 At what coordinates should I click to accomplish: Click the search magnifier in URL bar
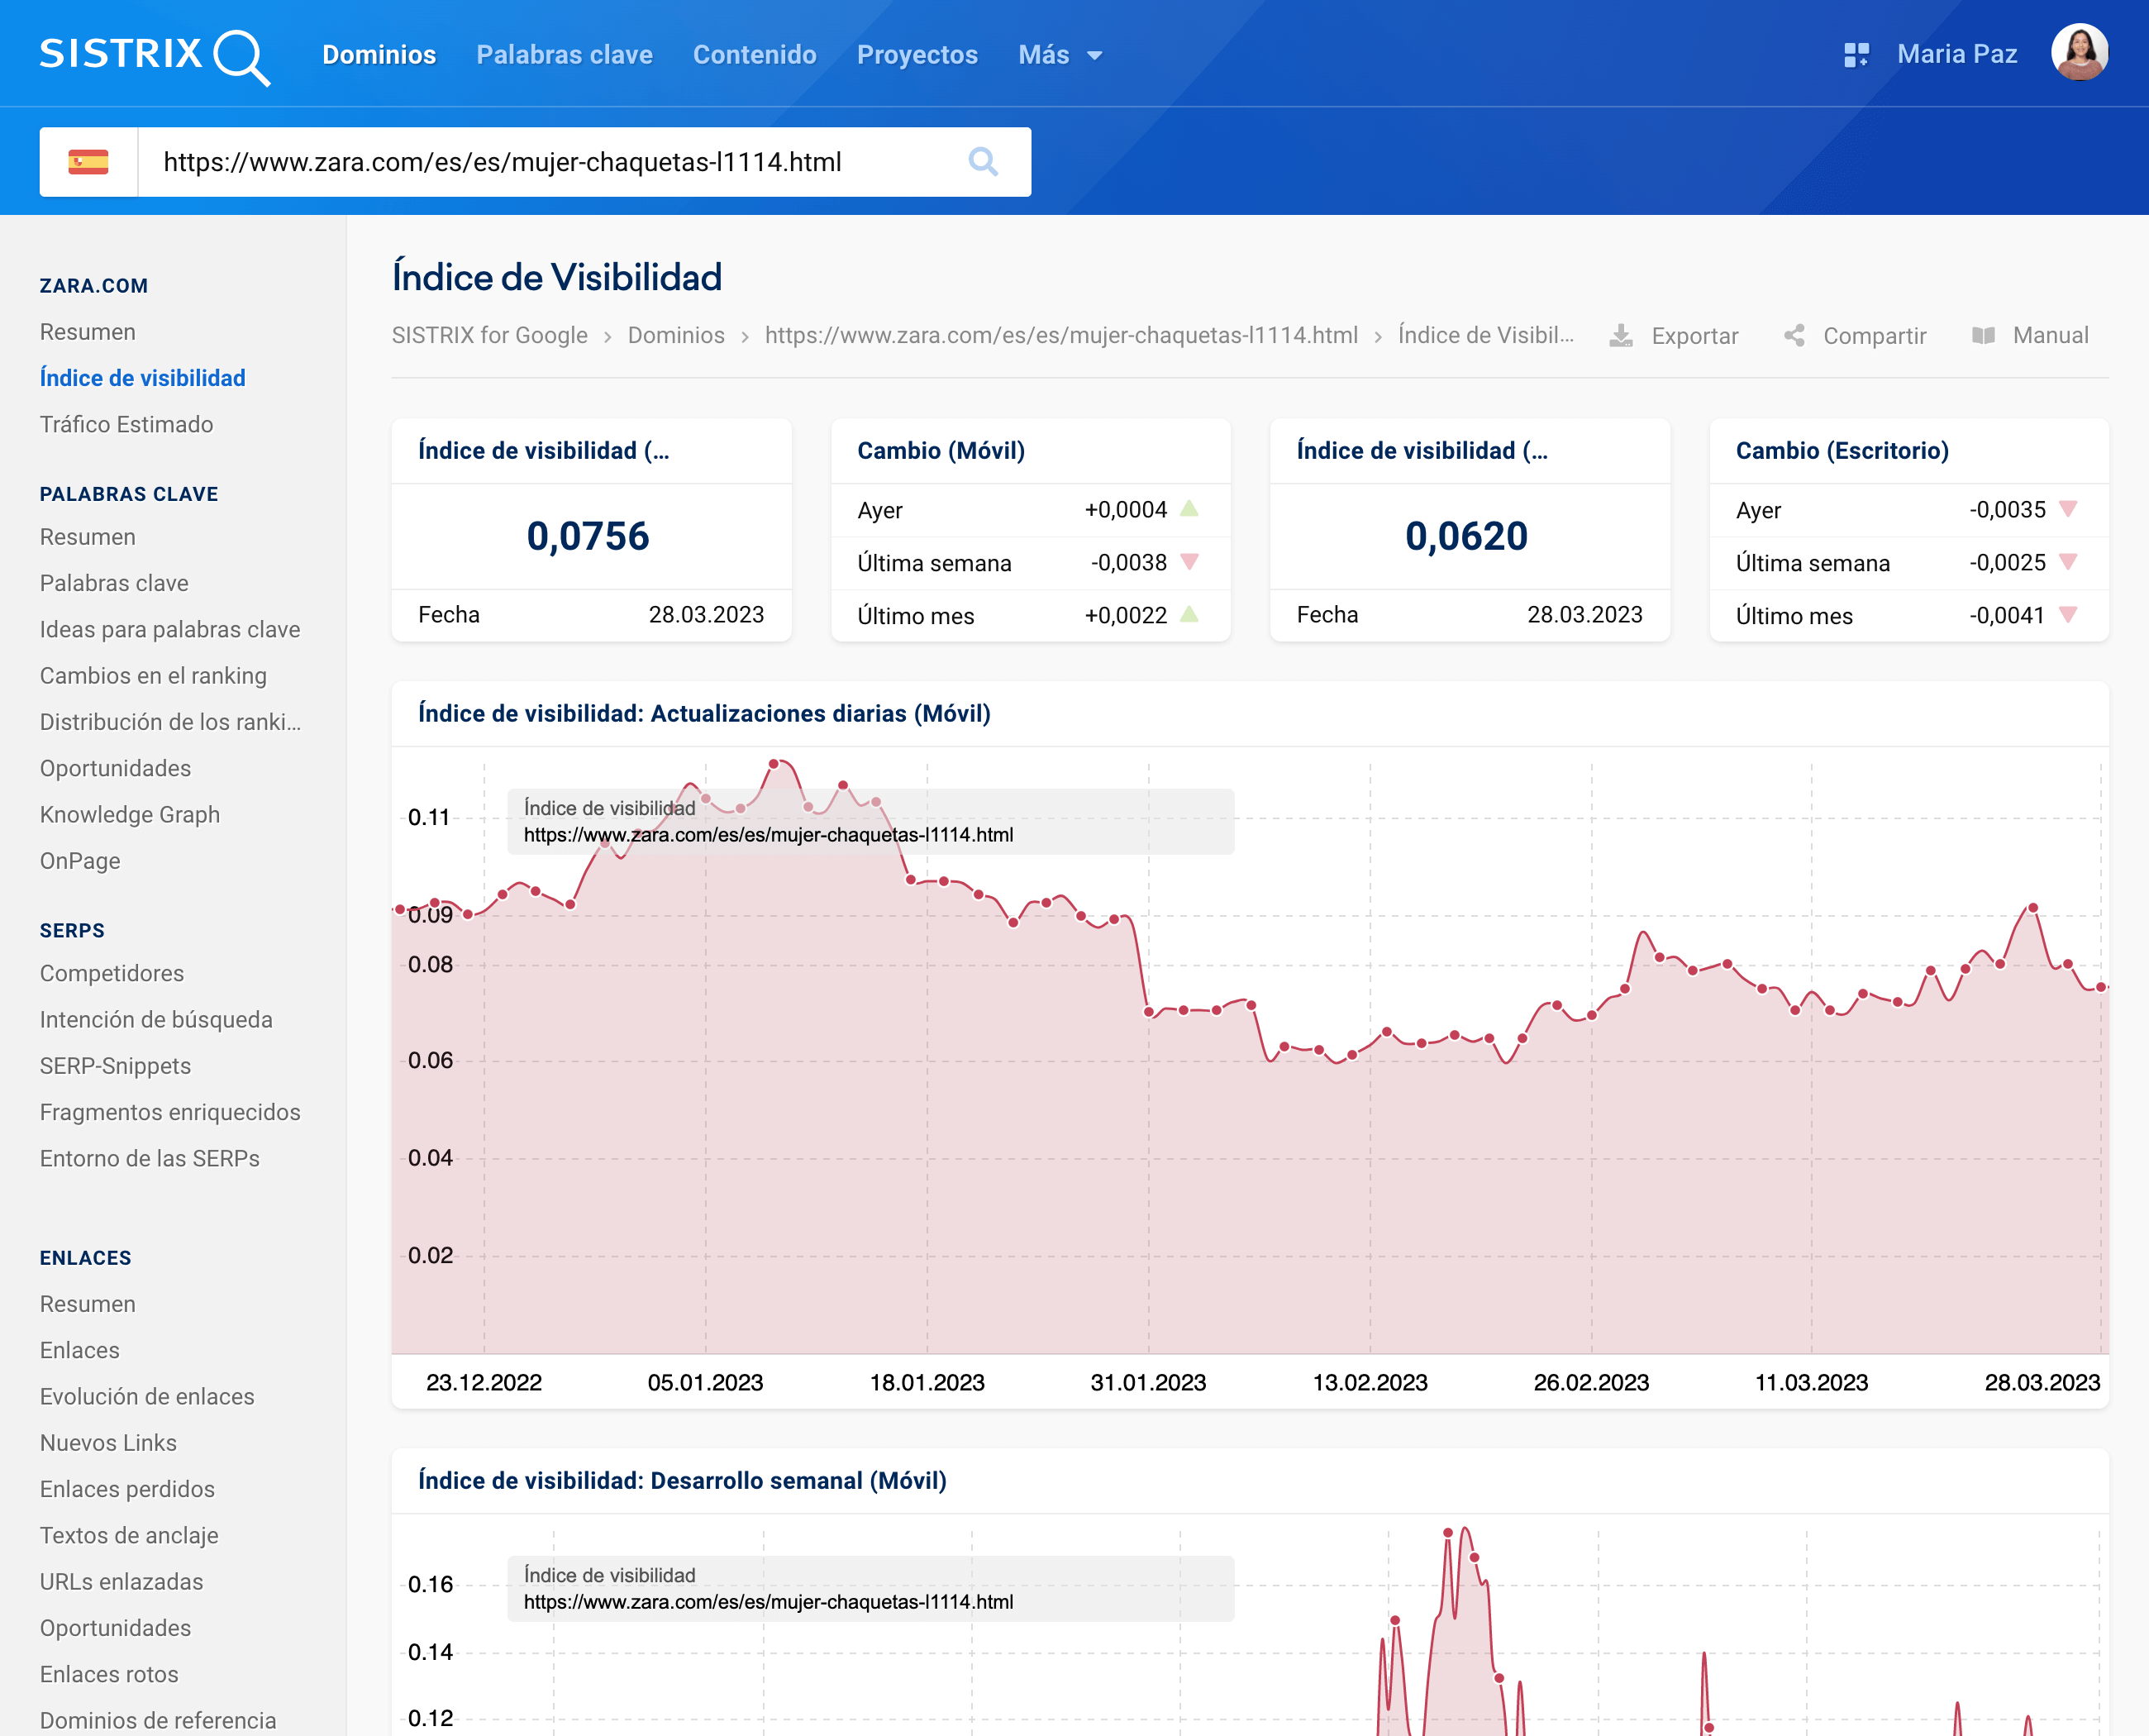(x=983, y=162)
